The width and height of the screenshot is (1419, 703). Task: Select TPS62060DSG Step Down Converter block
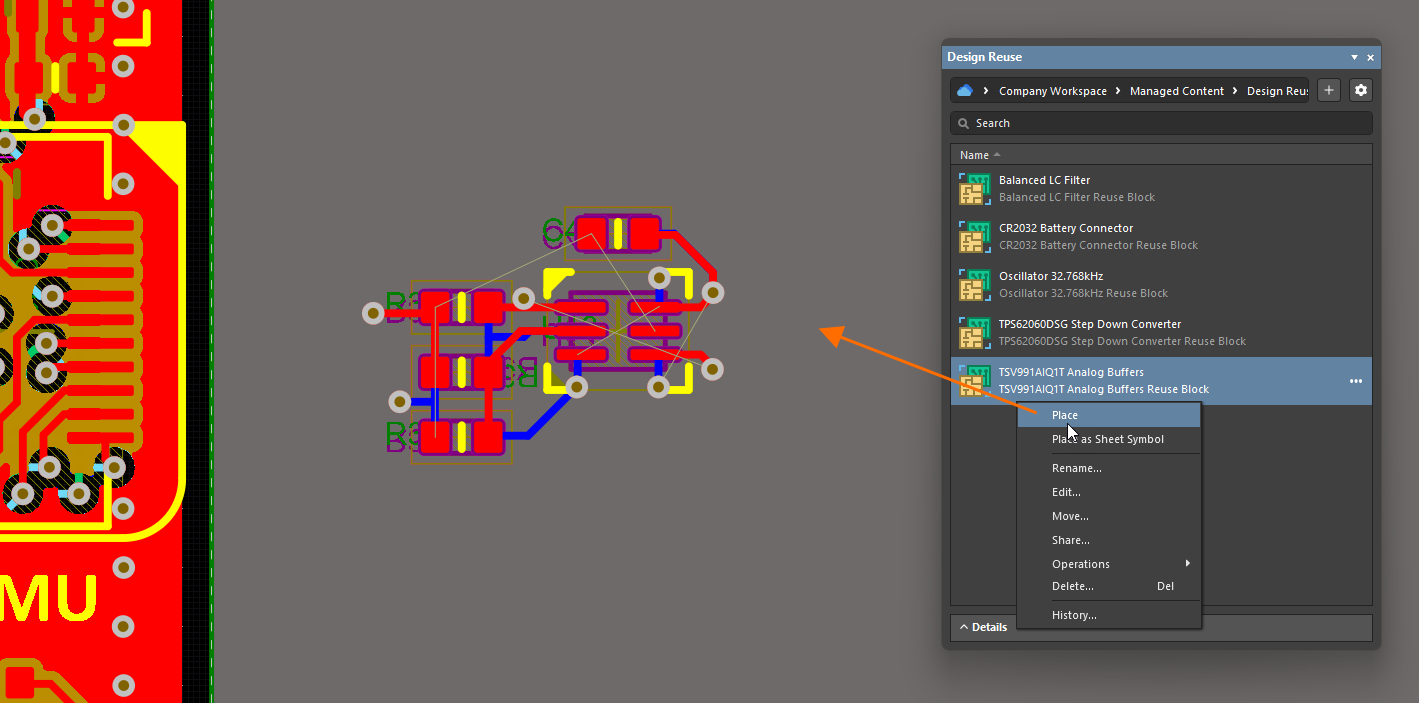point(1161,333)
